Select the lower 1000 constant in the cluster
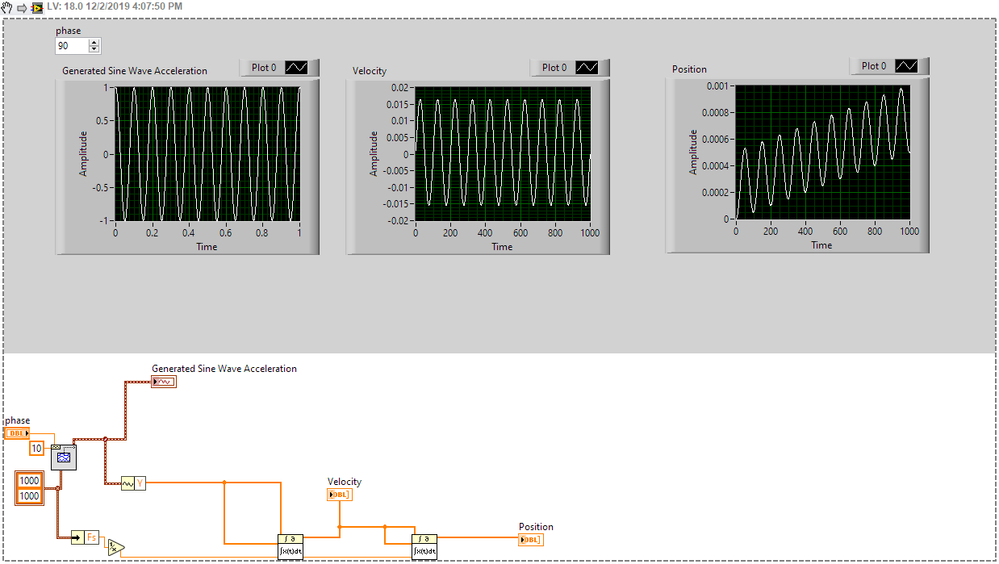Image resolution: width=999 pixels, height=564 pixels. click(29, 496)
